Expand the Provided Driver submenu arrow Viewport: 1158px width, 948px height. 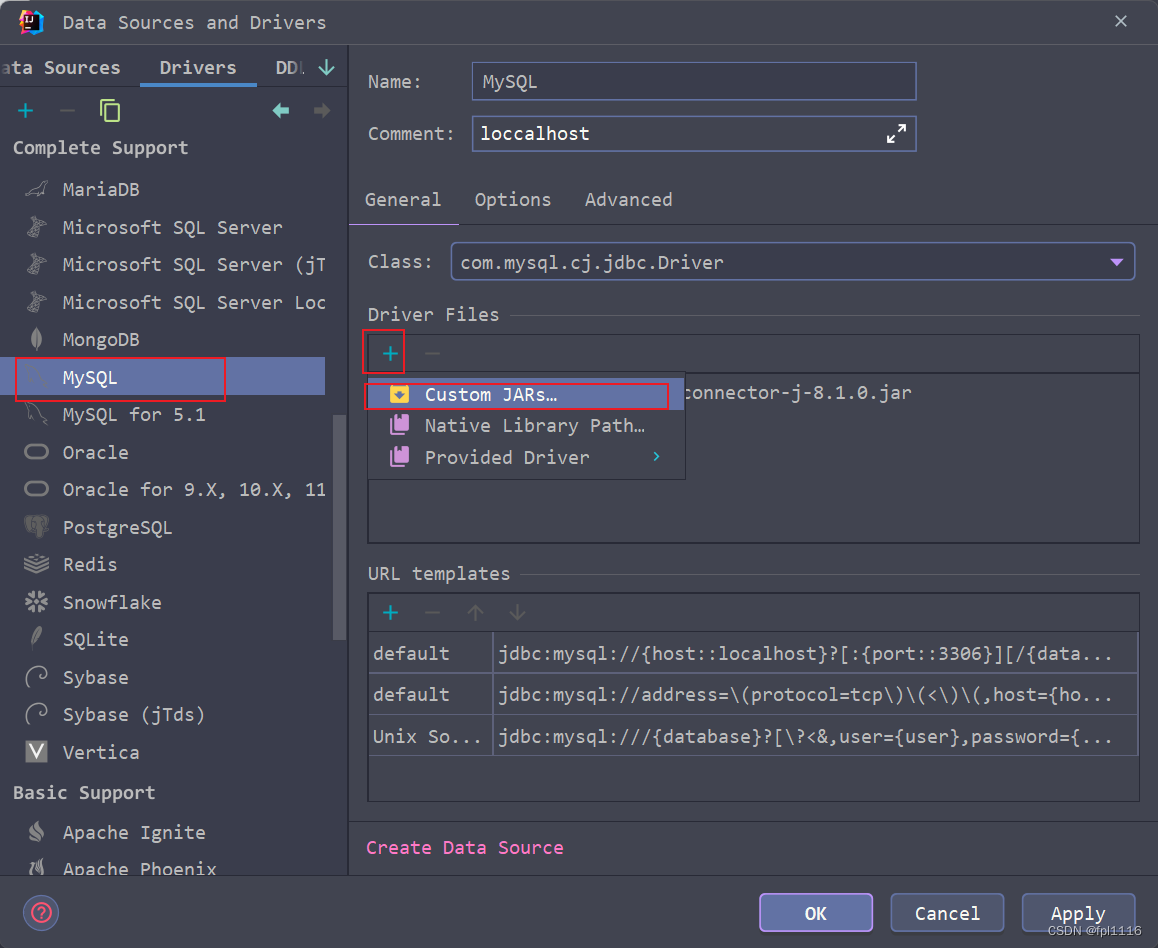[656, 456]
